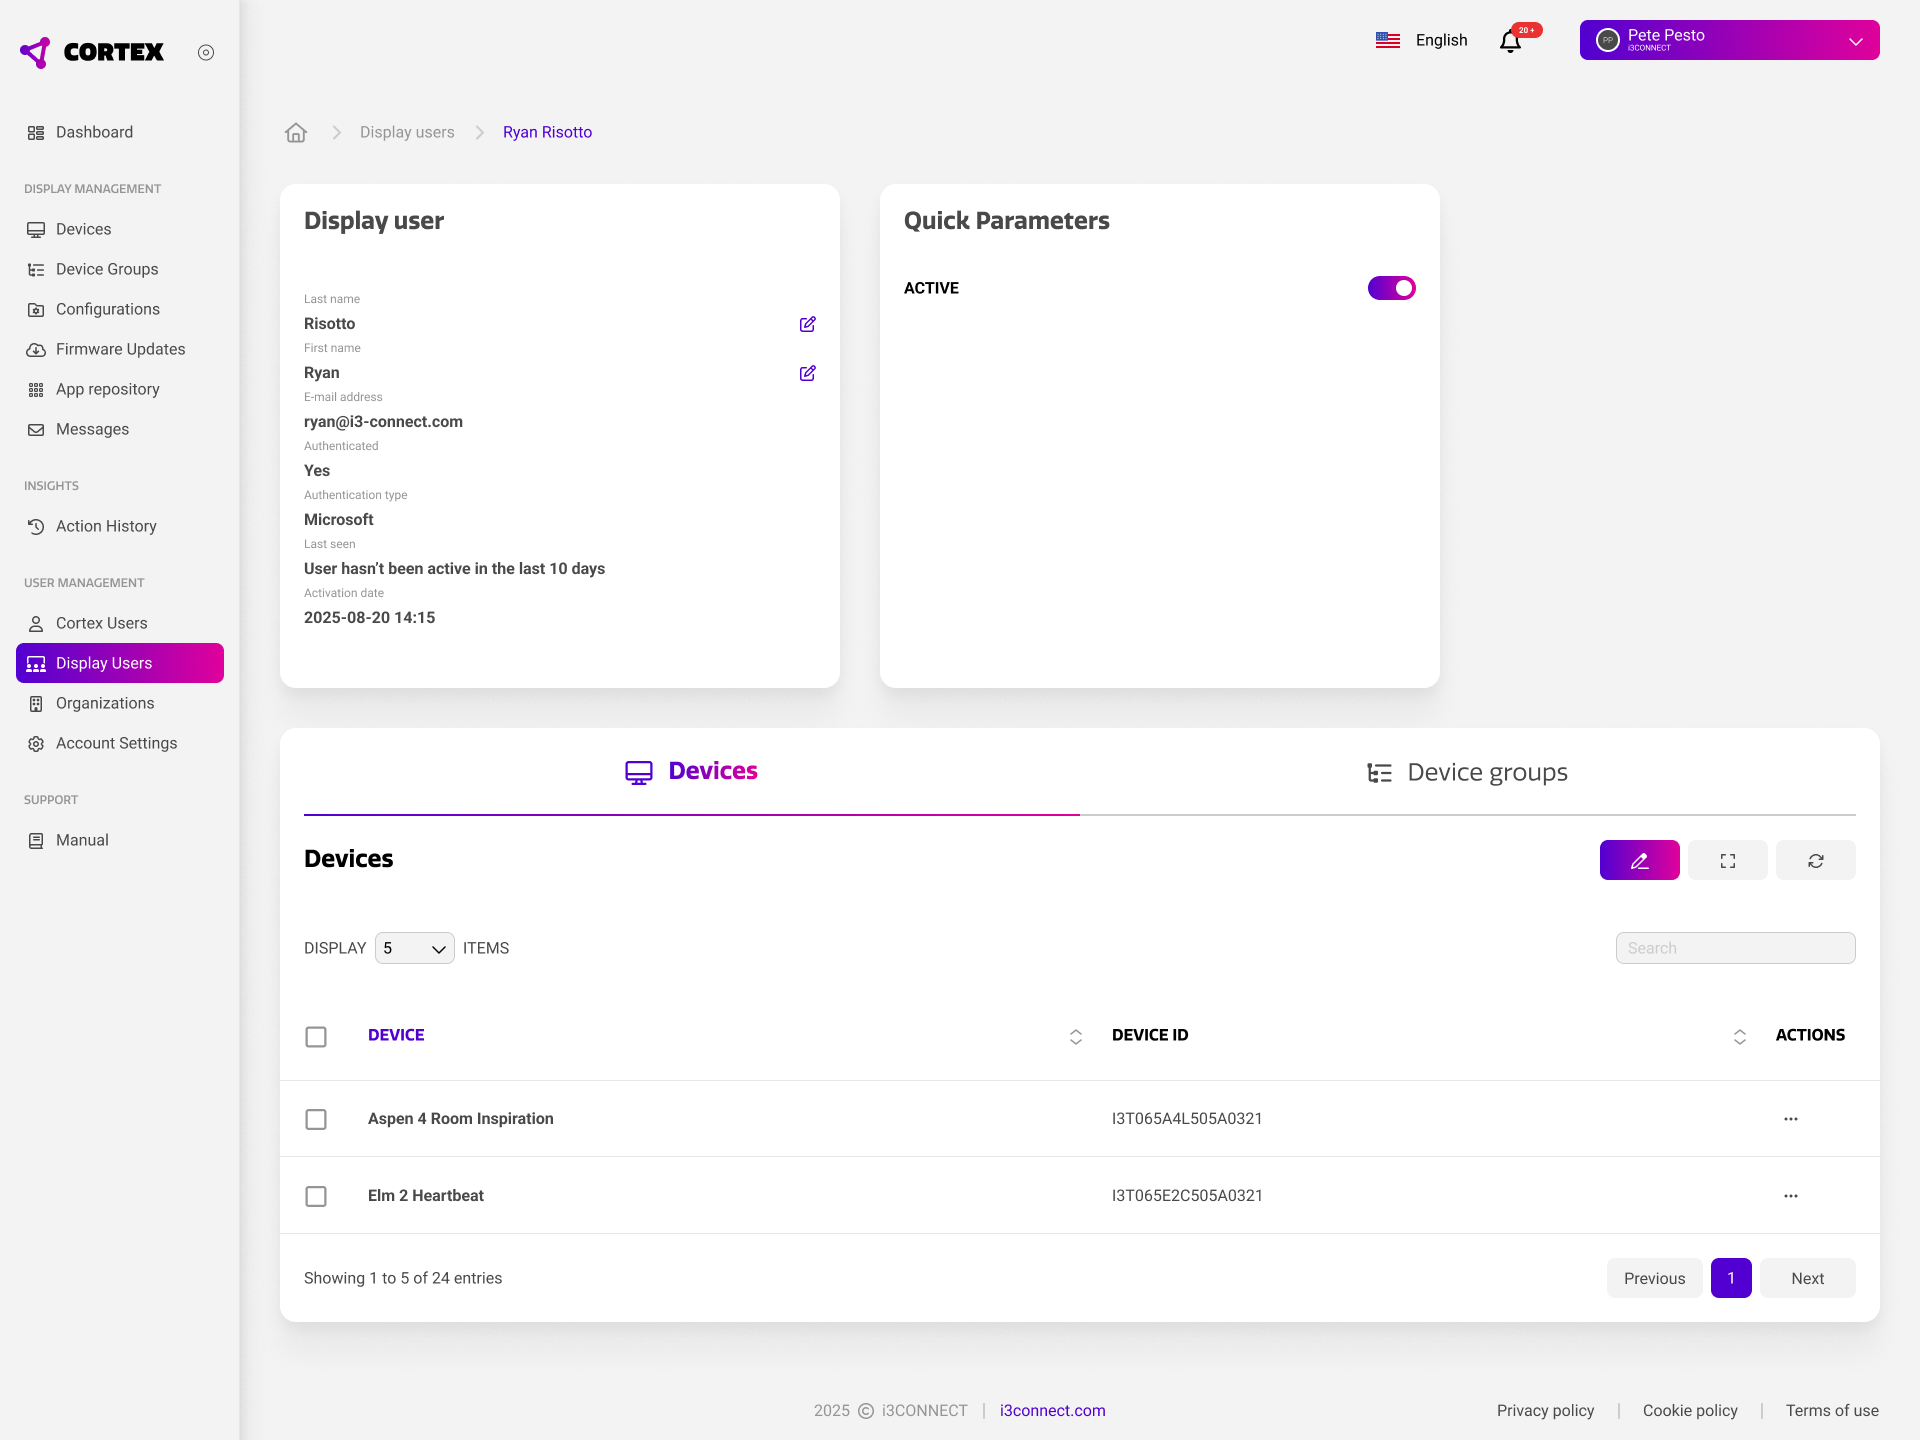Click the home breadcrumb icon
The width and height of the screenshot is (1920, 1440).
point(296,133)
